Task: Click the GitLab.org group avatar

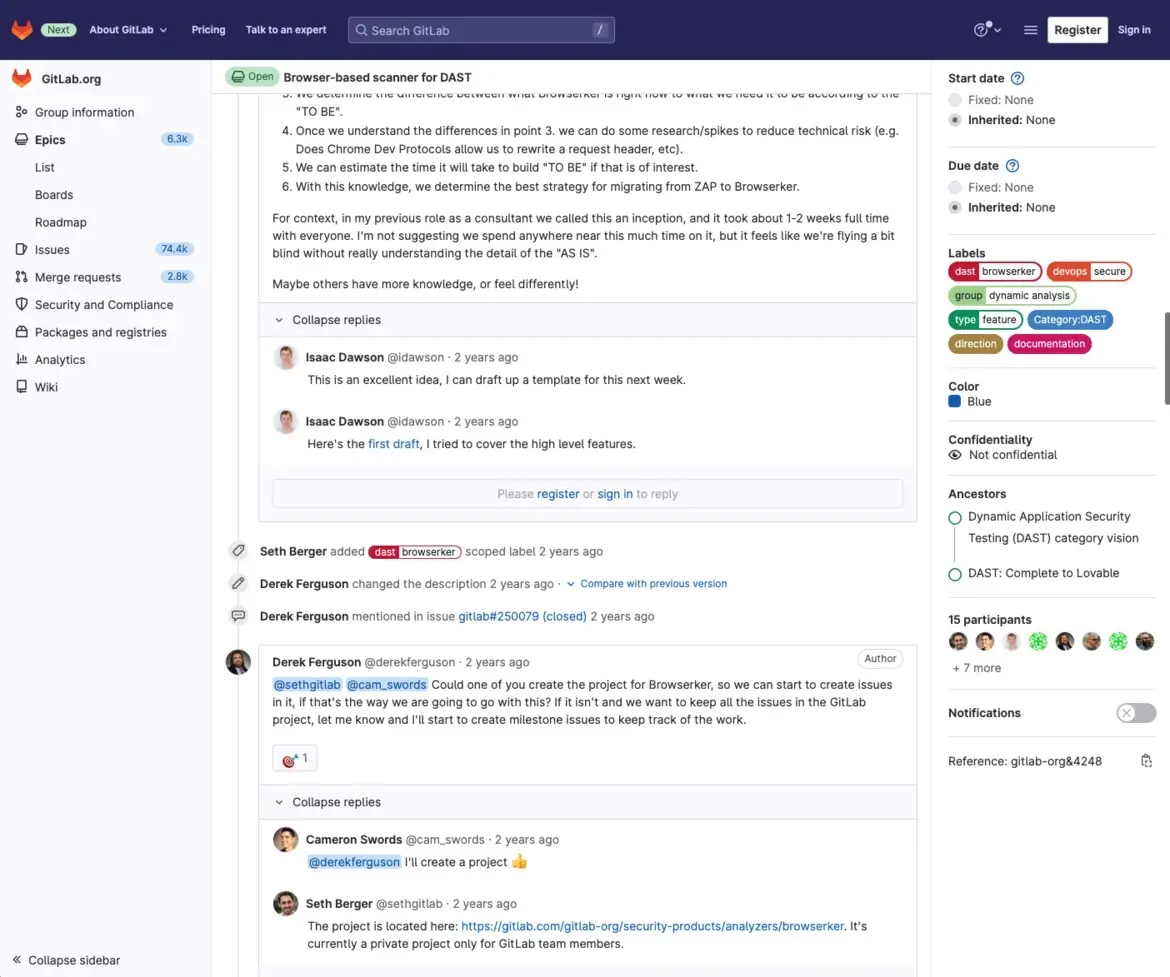Action: (22, 78)
